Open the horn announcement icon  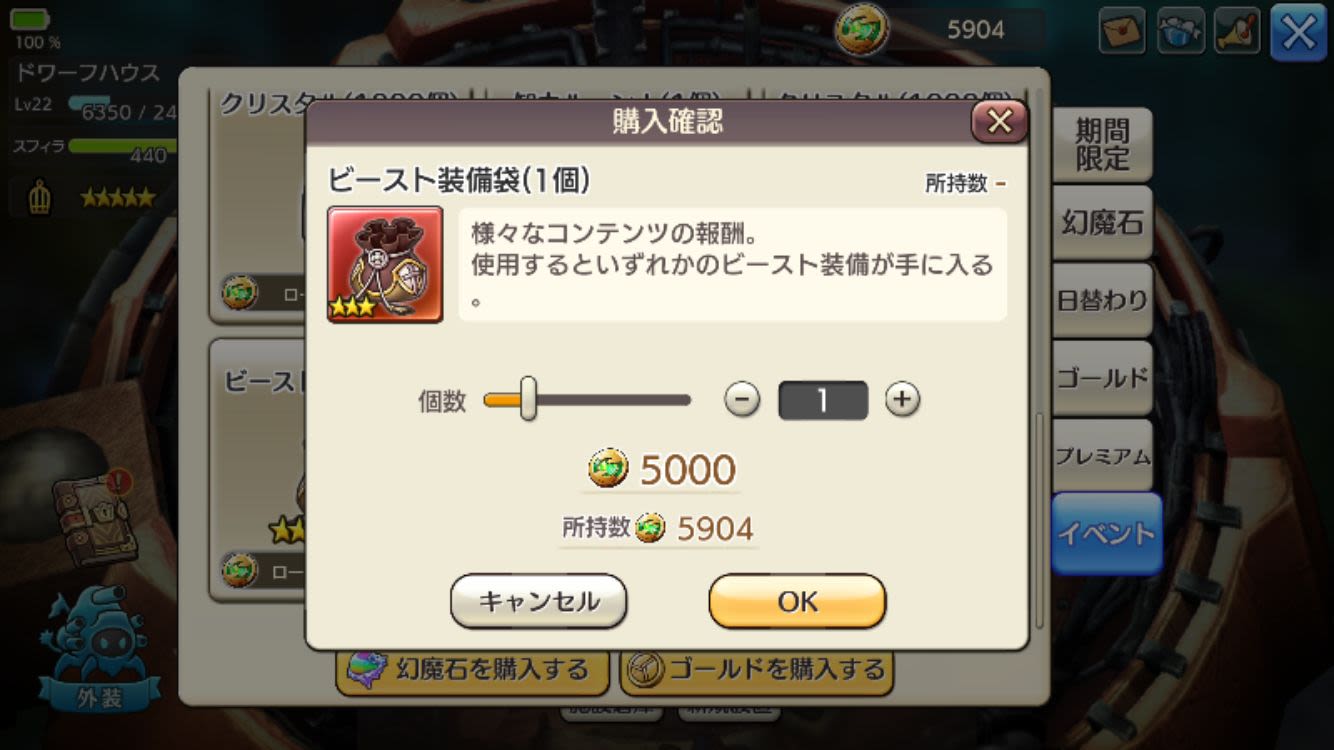[x=1238, y=31]
